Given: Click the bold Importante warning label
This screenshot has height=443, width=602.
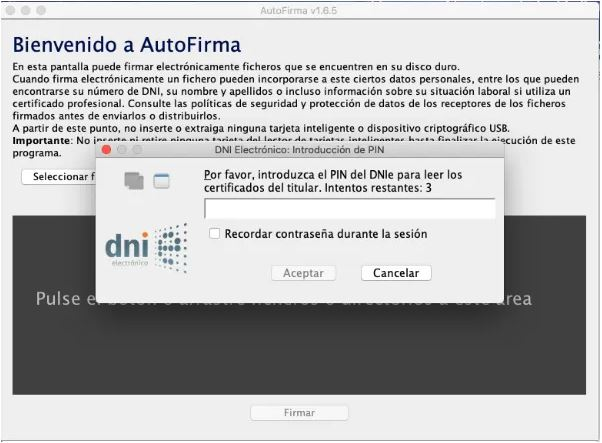Looking at the screenshot, I should 41,141.
